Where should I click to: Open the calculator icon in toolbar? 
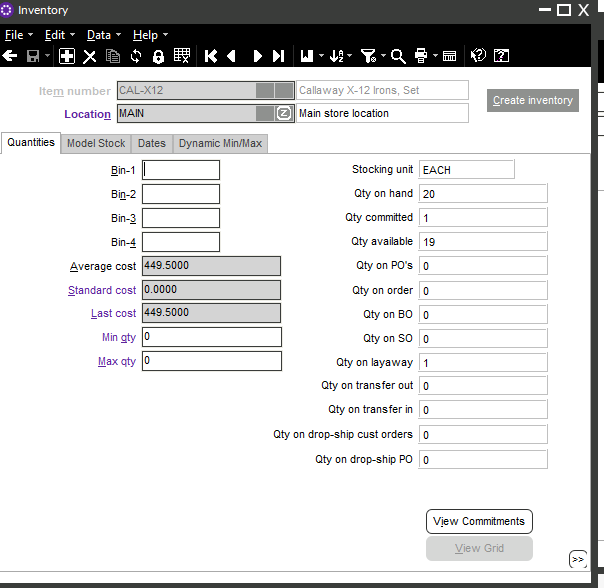pos(450,56)
